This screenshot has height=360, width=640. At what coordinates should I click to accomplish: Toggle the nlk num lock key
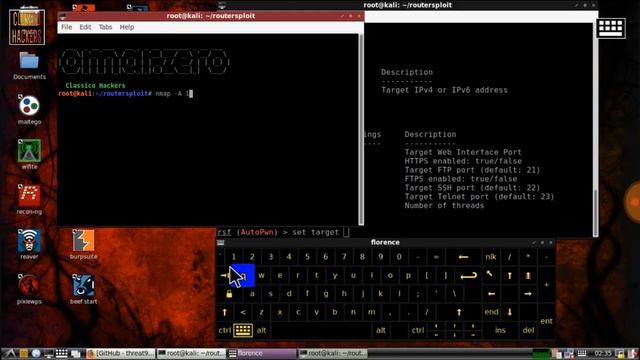491,257
